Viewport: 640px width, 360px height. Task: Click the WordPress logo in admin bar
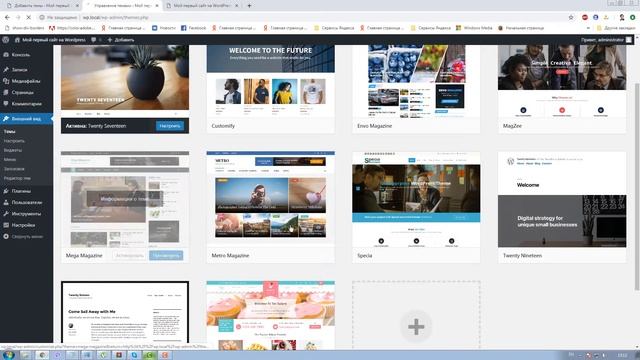[x=6, y=40]
